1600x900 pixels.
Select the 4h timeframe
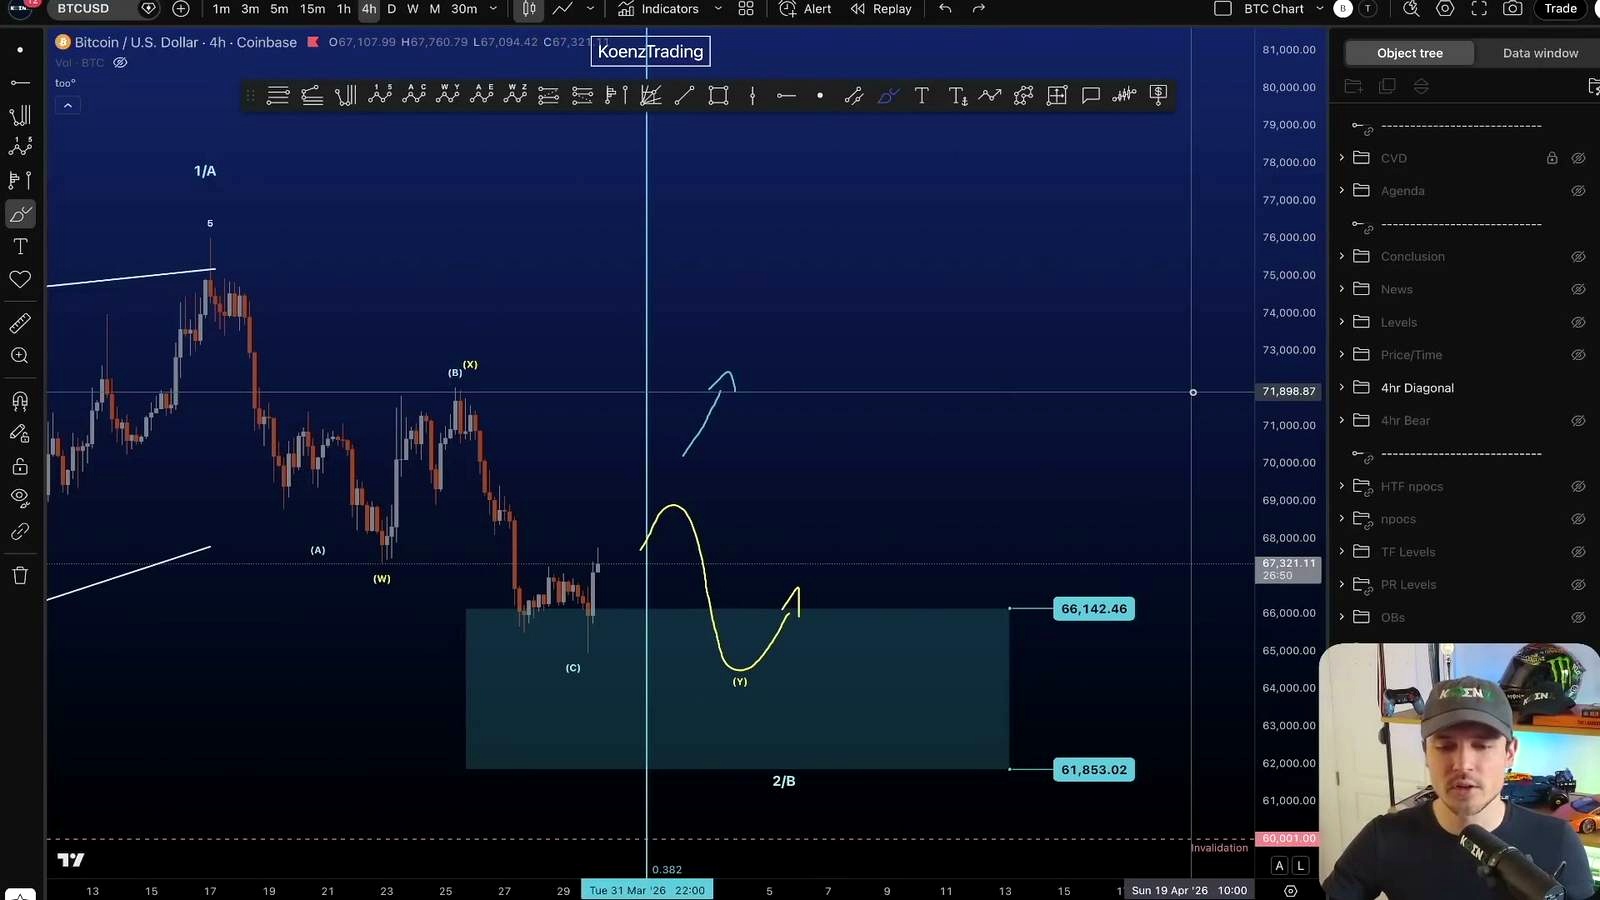point(369,9)
